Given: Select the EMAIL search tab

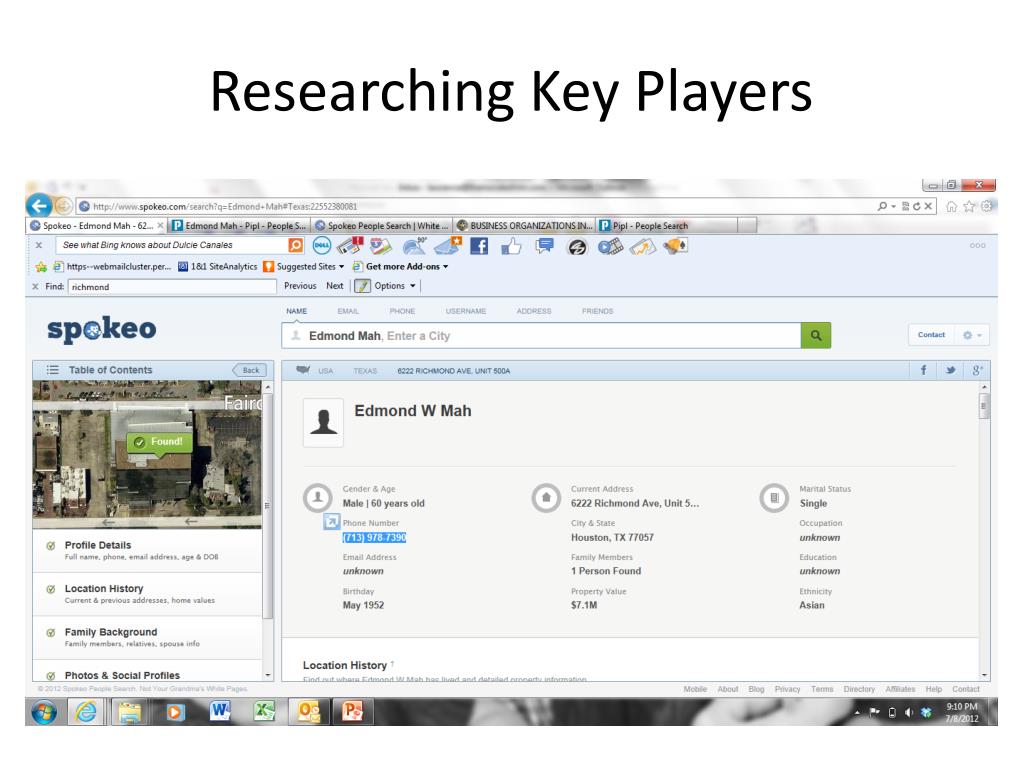Looking at the screenshot, I should [x=348, y=312].
